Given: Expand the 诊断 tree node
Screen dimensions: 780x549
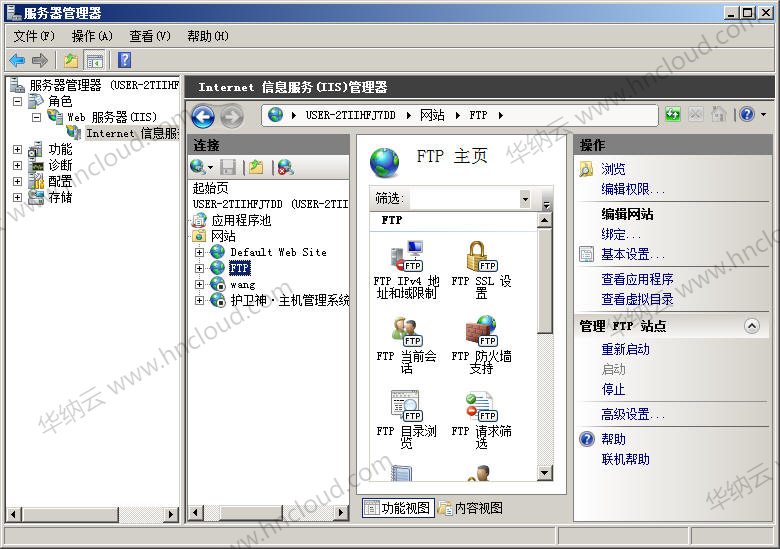Looking at the screenshot, I should point(17,165).
